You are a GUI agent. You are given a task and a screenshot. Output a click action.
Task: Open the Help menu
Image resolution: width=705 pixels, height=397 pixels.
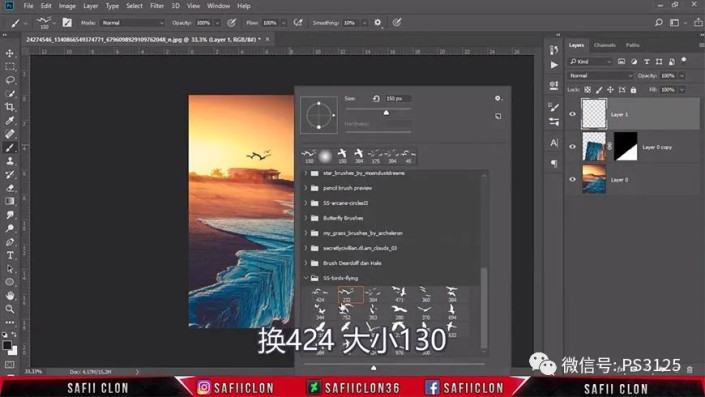click(x=244, y=6)
